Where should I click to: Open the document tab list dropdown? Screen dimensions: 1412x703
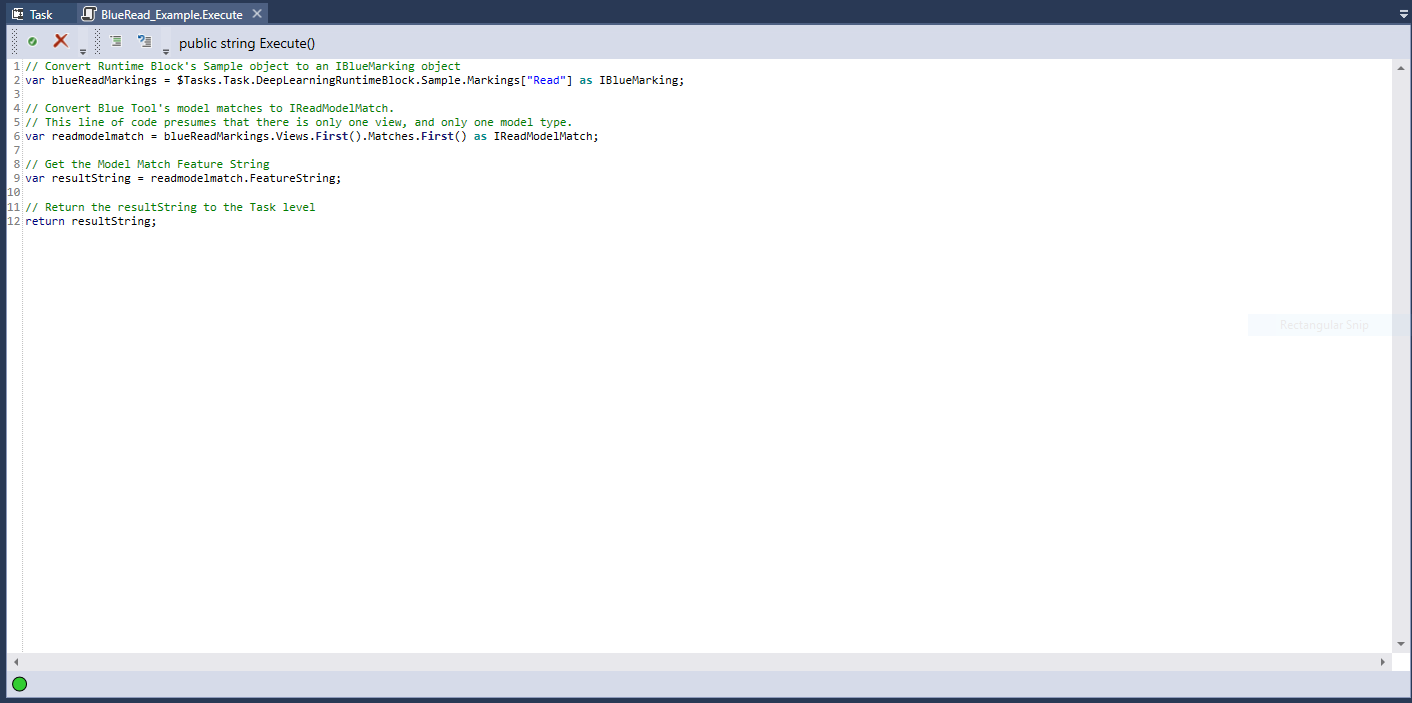point(1403,15)
